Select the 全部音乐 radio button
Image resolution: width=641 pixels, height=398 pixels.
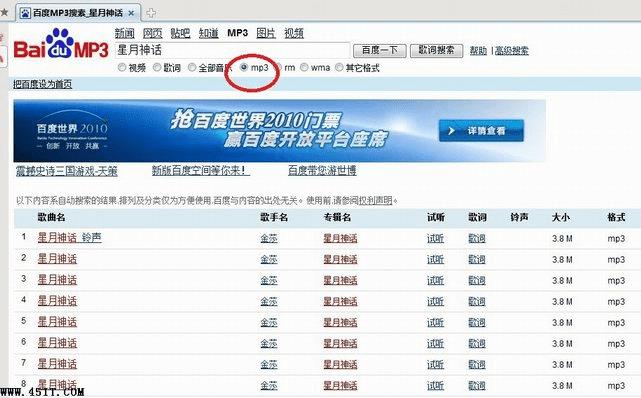pyautogui.click(x=192, y=67)
